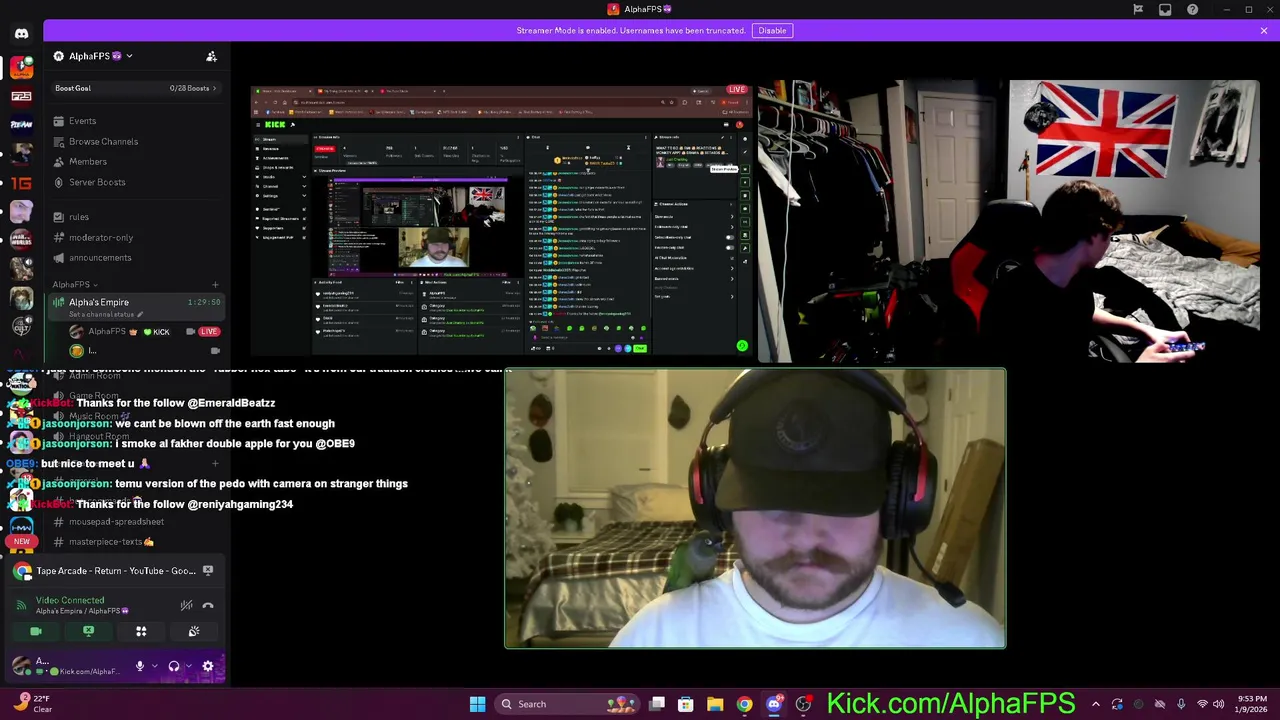Click the Union Jack webcam tile
The image size is (1280, 720).
pyautogui.click(x=1009, y=221)
